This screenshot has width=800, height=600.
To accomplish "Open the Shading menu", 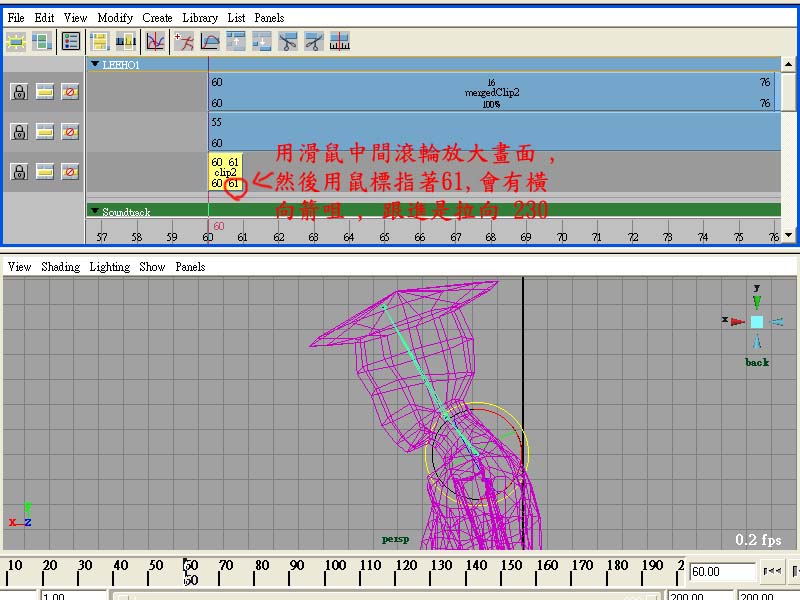I will click(61, 267).
